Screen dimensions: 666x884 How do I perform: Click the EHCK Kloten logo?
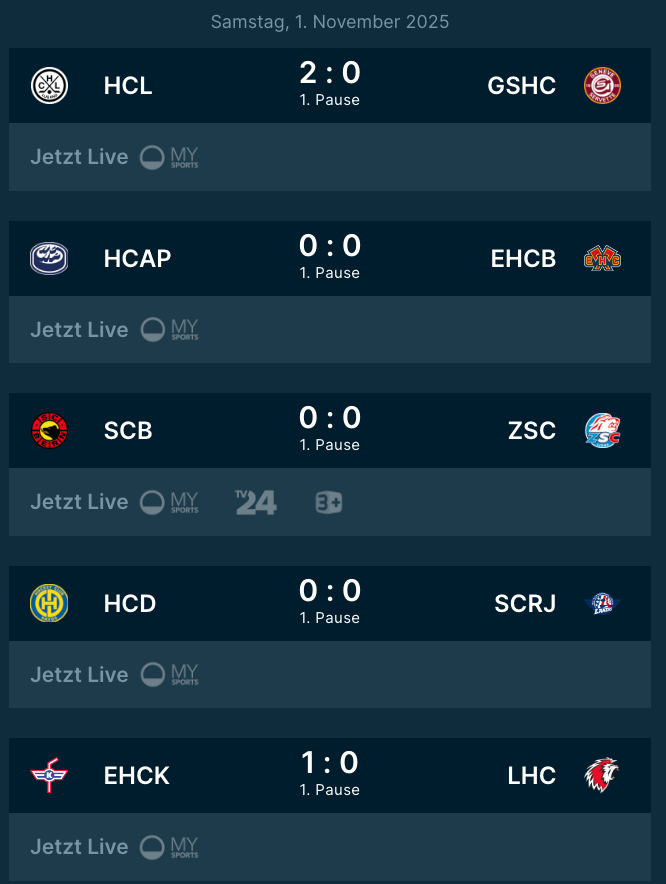(x=49, y=776)
